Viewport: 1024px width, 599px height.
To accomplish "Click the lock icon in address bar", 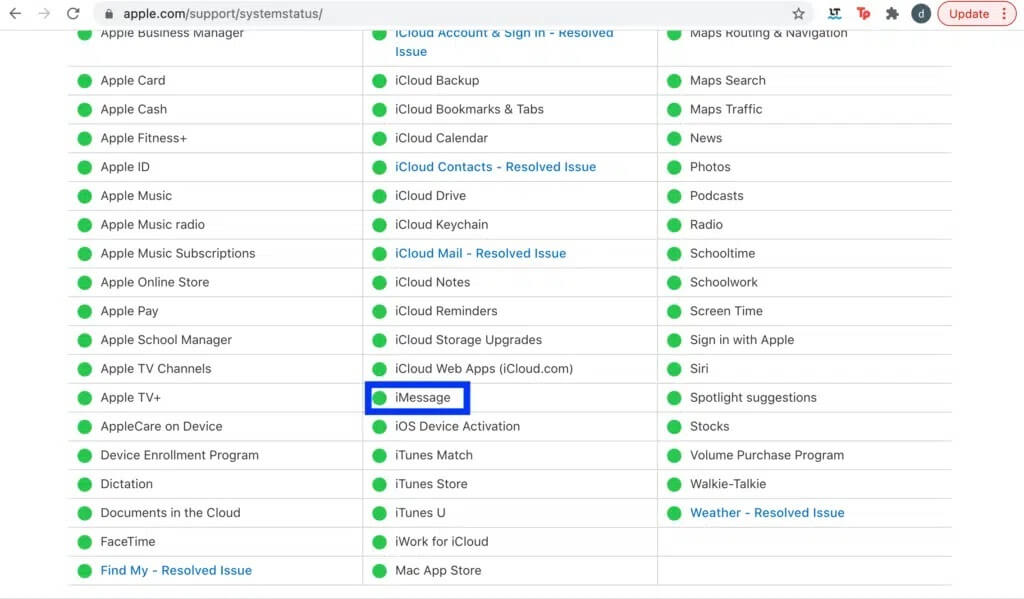I will (x=108, y=14).
